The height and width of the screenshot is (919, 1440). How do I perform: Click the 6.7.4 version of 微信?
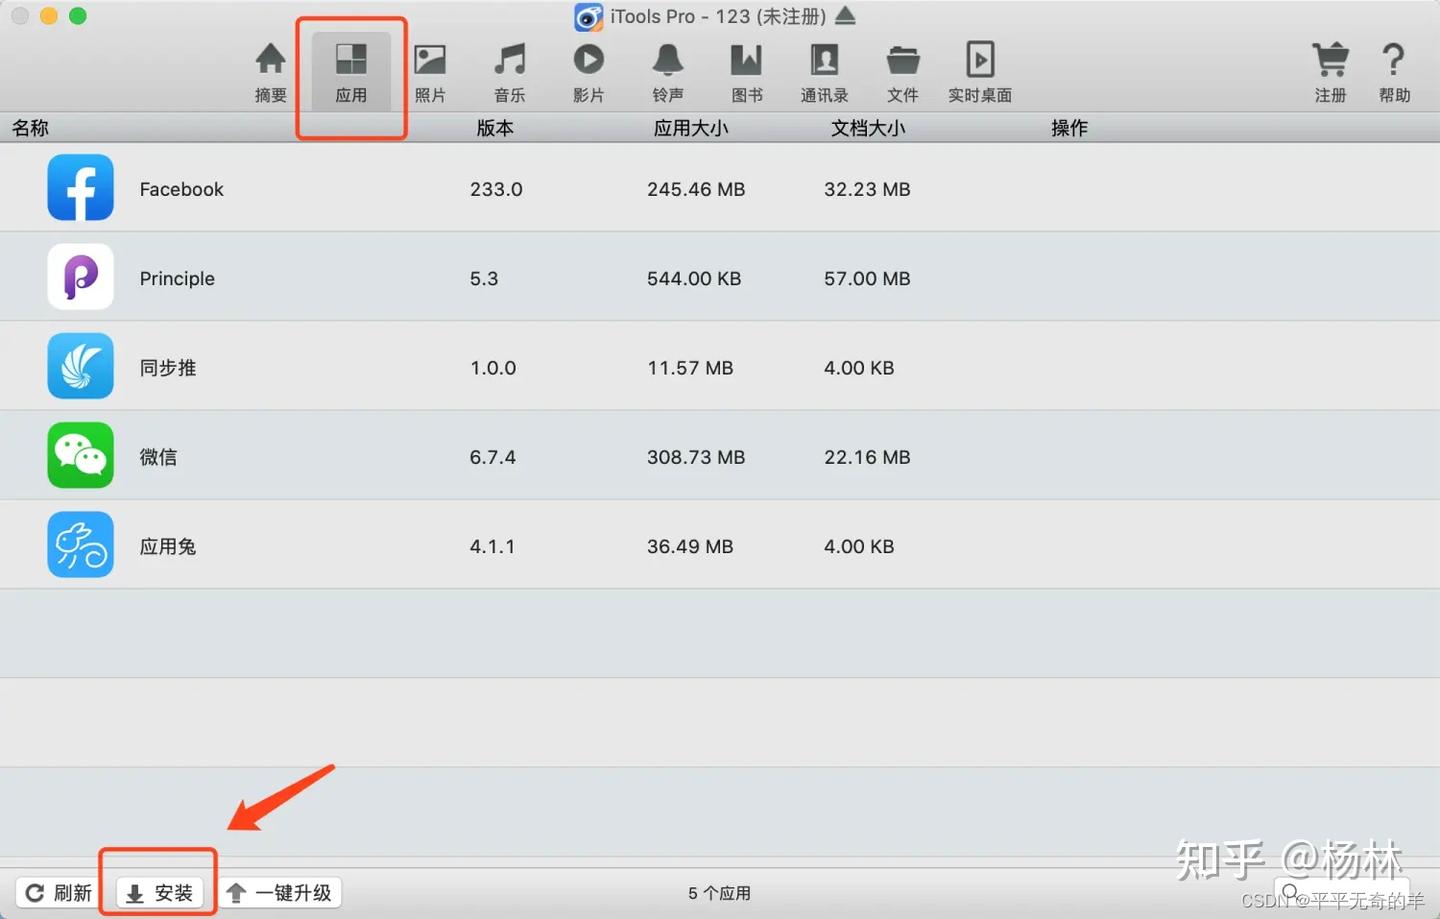click(493, 457)
